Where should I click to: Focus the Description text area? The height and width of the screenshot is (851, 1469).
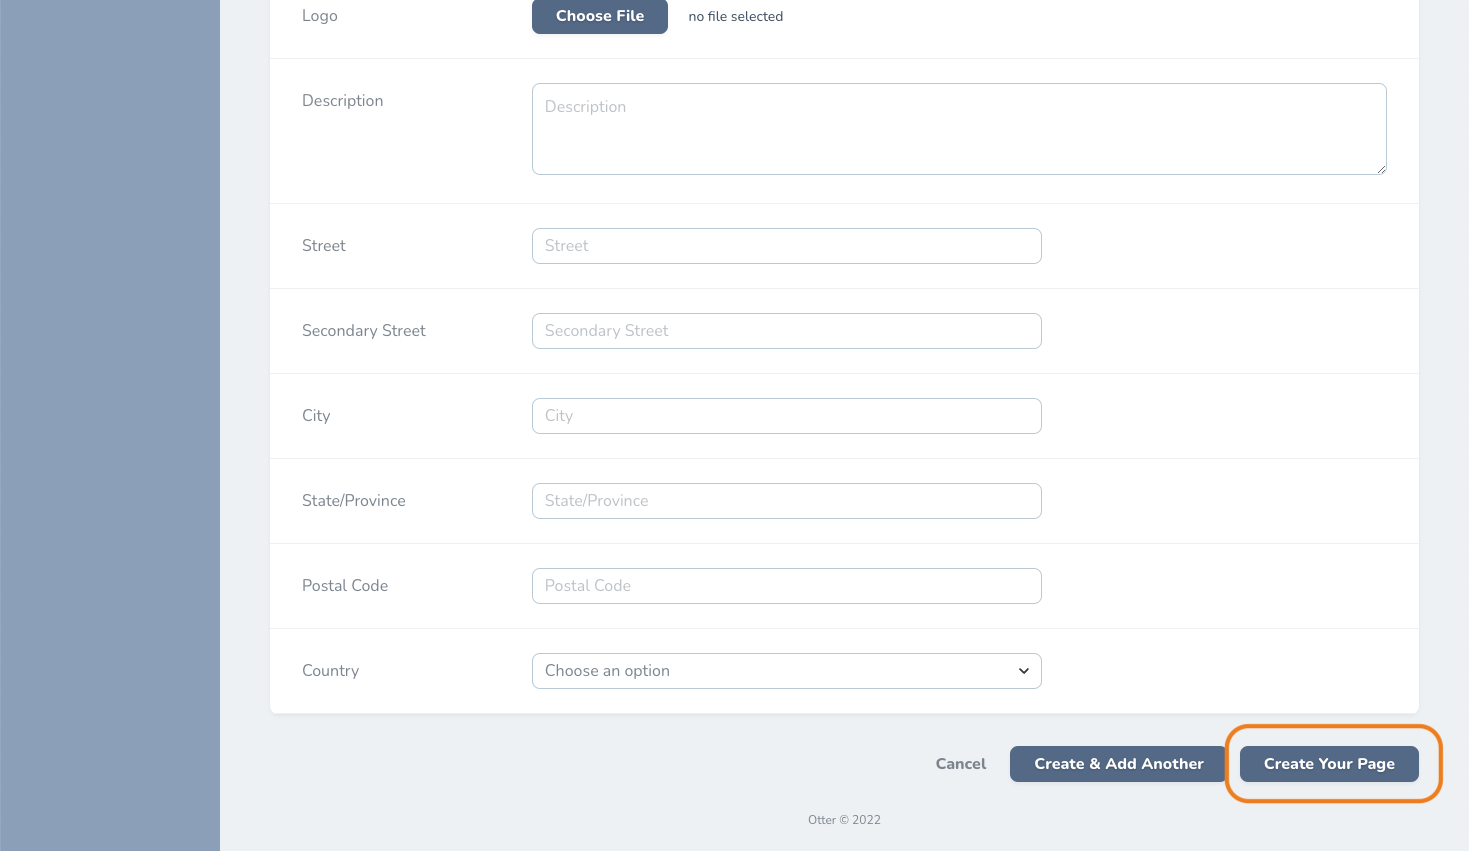click(x=959, y=129)
